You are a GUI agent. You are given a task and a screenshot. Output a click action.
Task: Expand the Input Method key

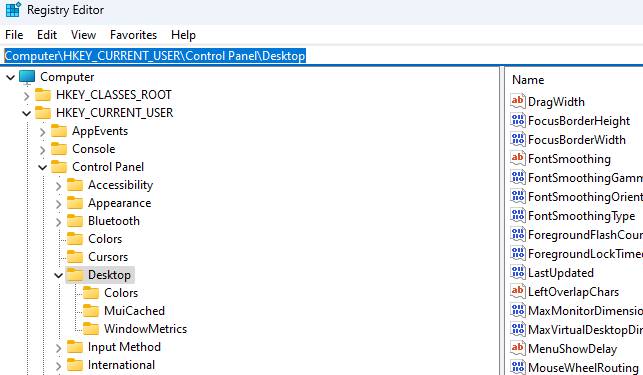pos(58,348)
